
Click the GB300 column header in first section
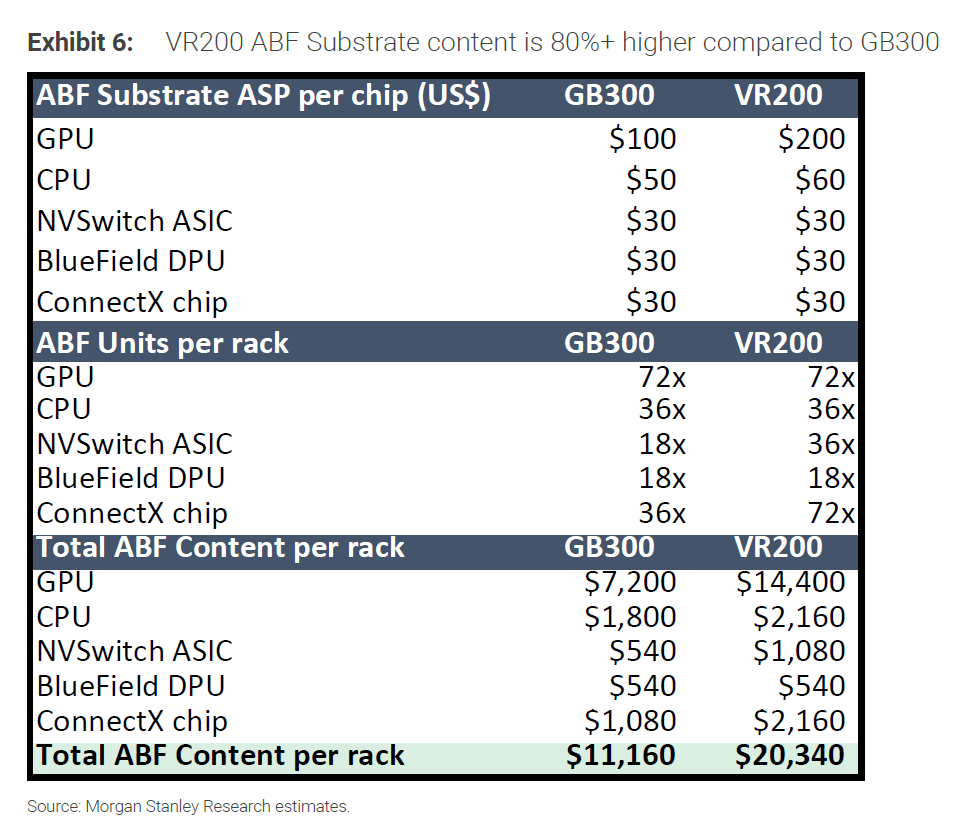coord(609,95)
